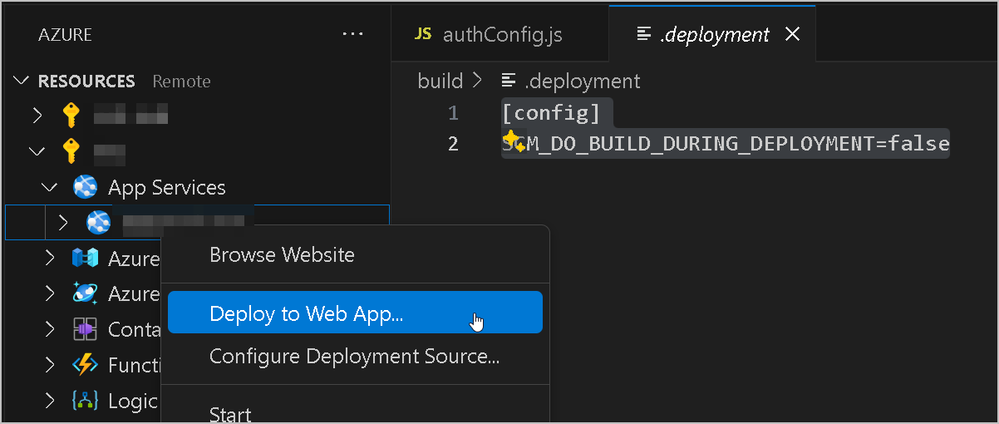Click the blurred web app's globe icon

(99, 222)
